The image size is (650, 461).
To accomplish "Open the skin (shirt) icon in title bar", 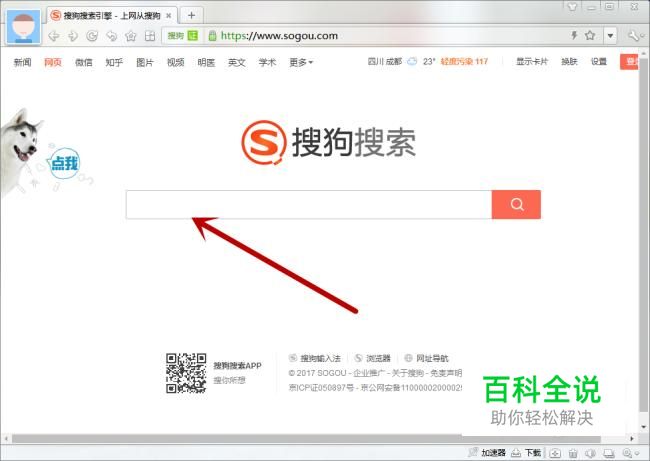I will click(572, 7).
